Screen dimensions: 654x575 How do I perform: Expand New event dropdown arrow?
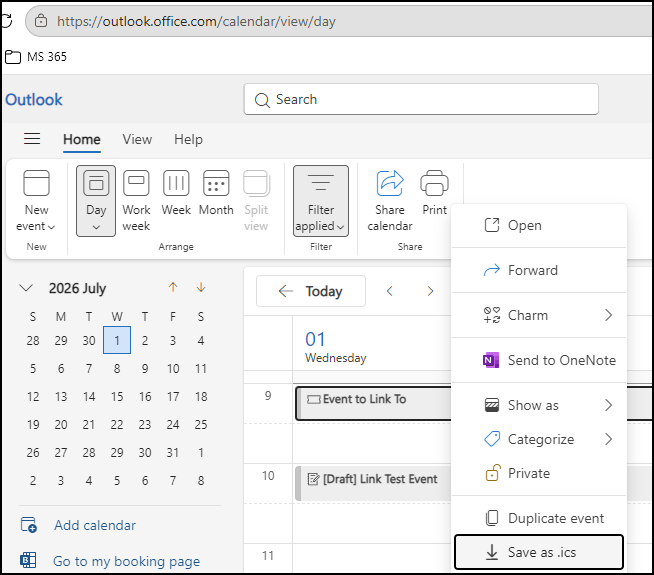(52, 227)
